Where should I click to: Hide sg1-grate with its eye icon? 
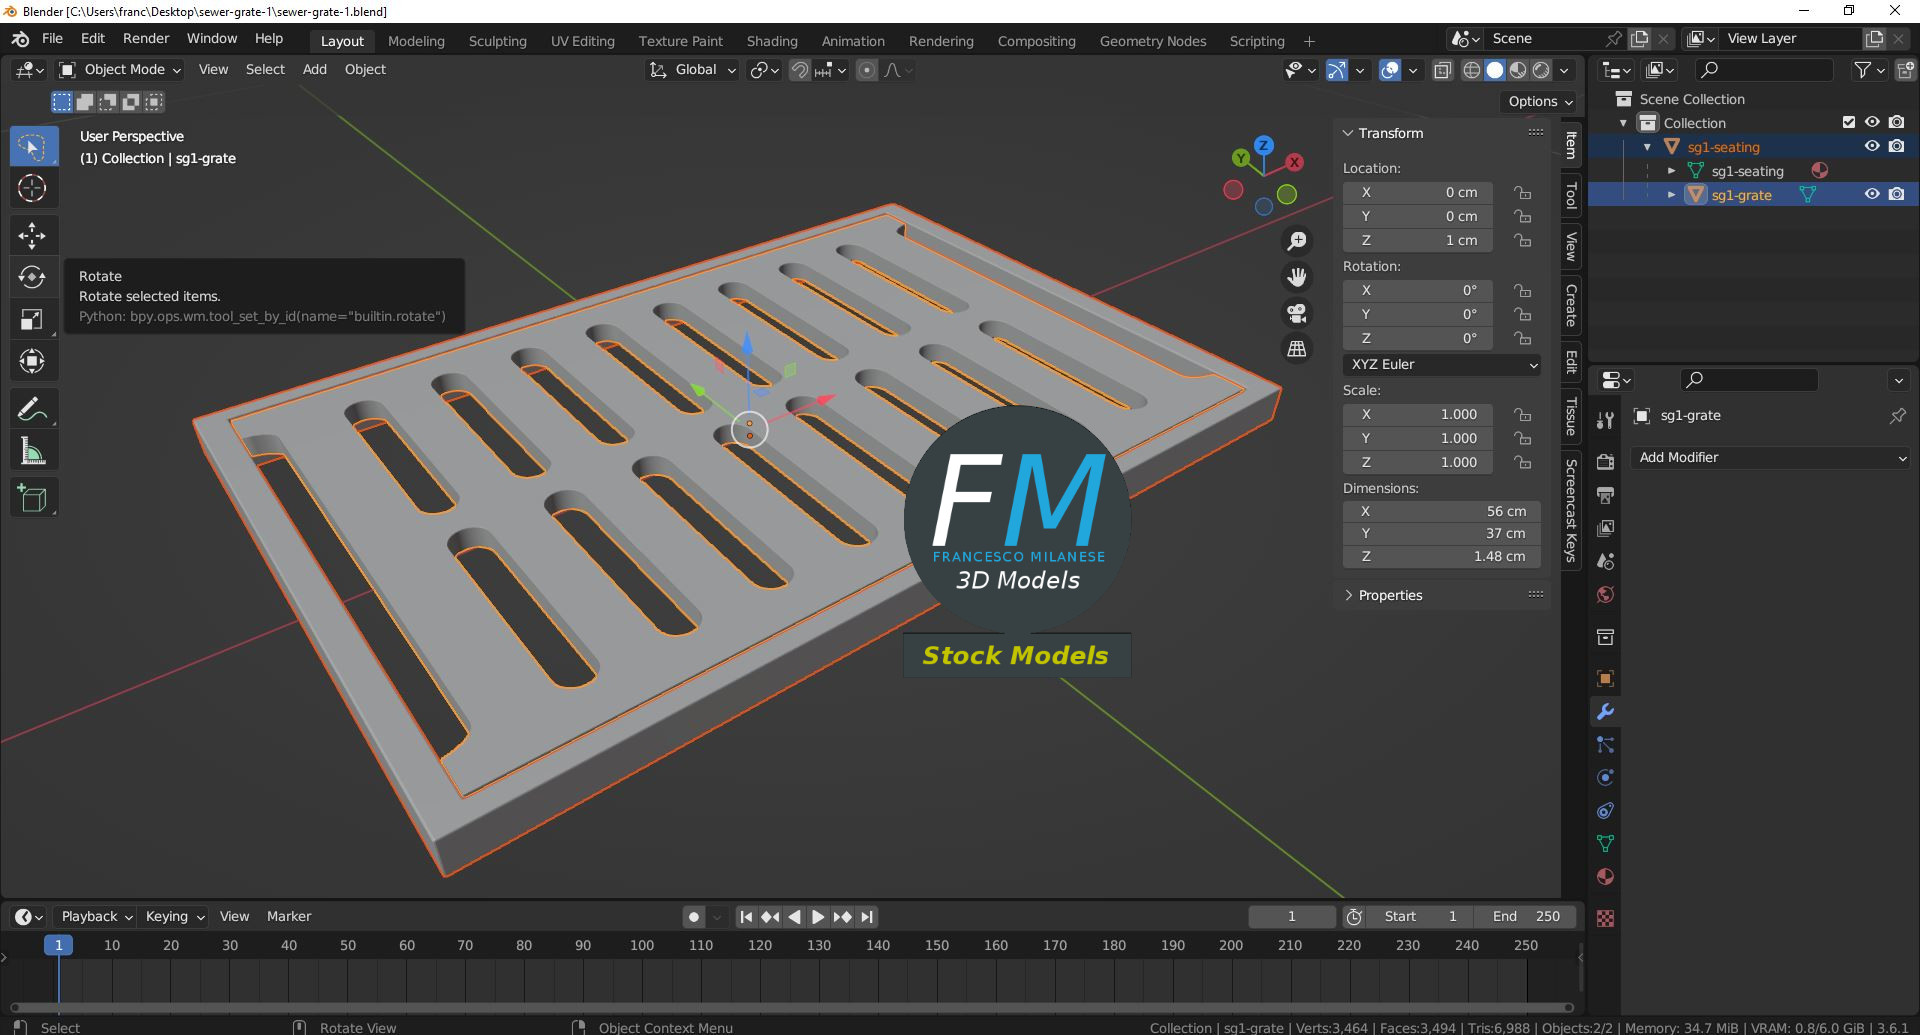1872,194
